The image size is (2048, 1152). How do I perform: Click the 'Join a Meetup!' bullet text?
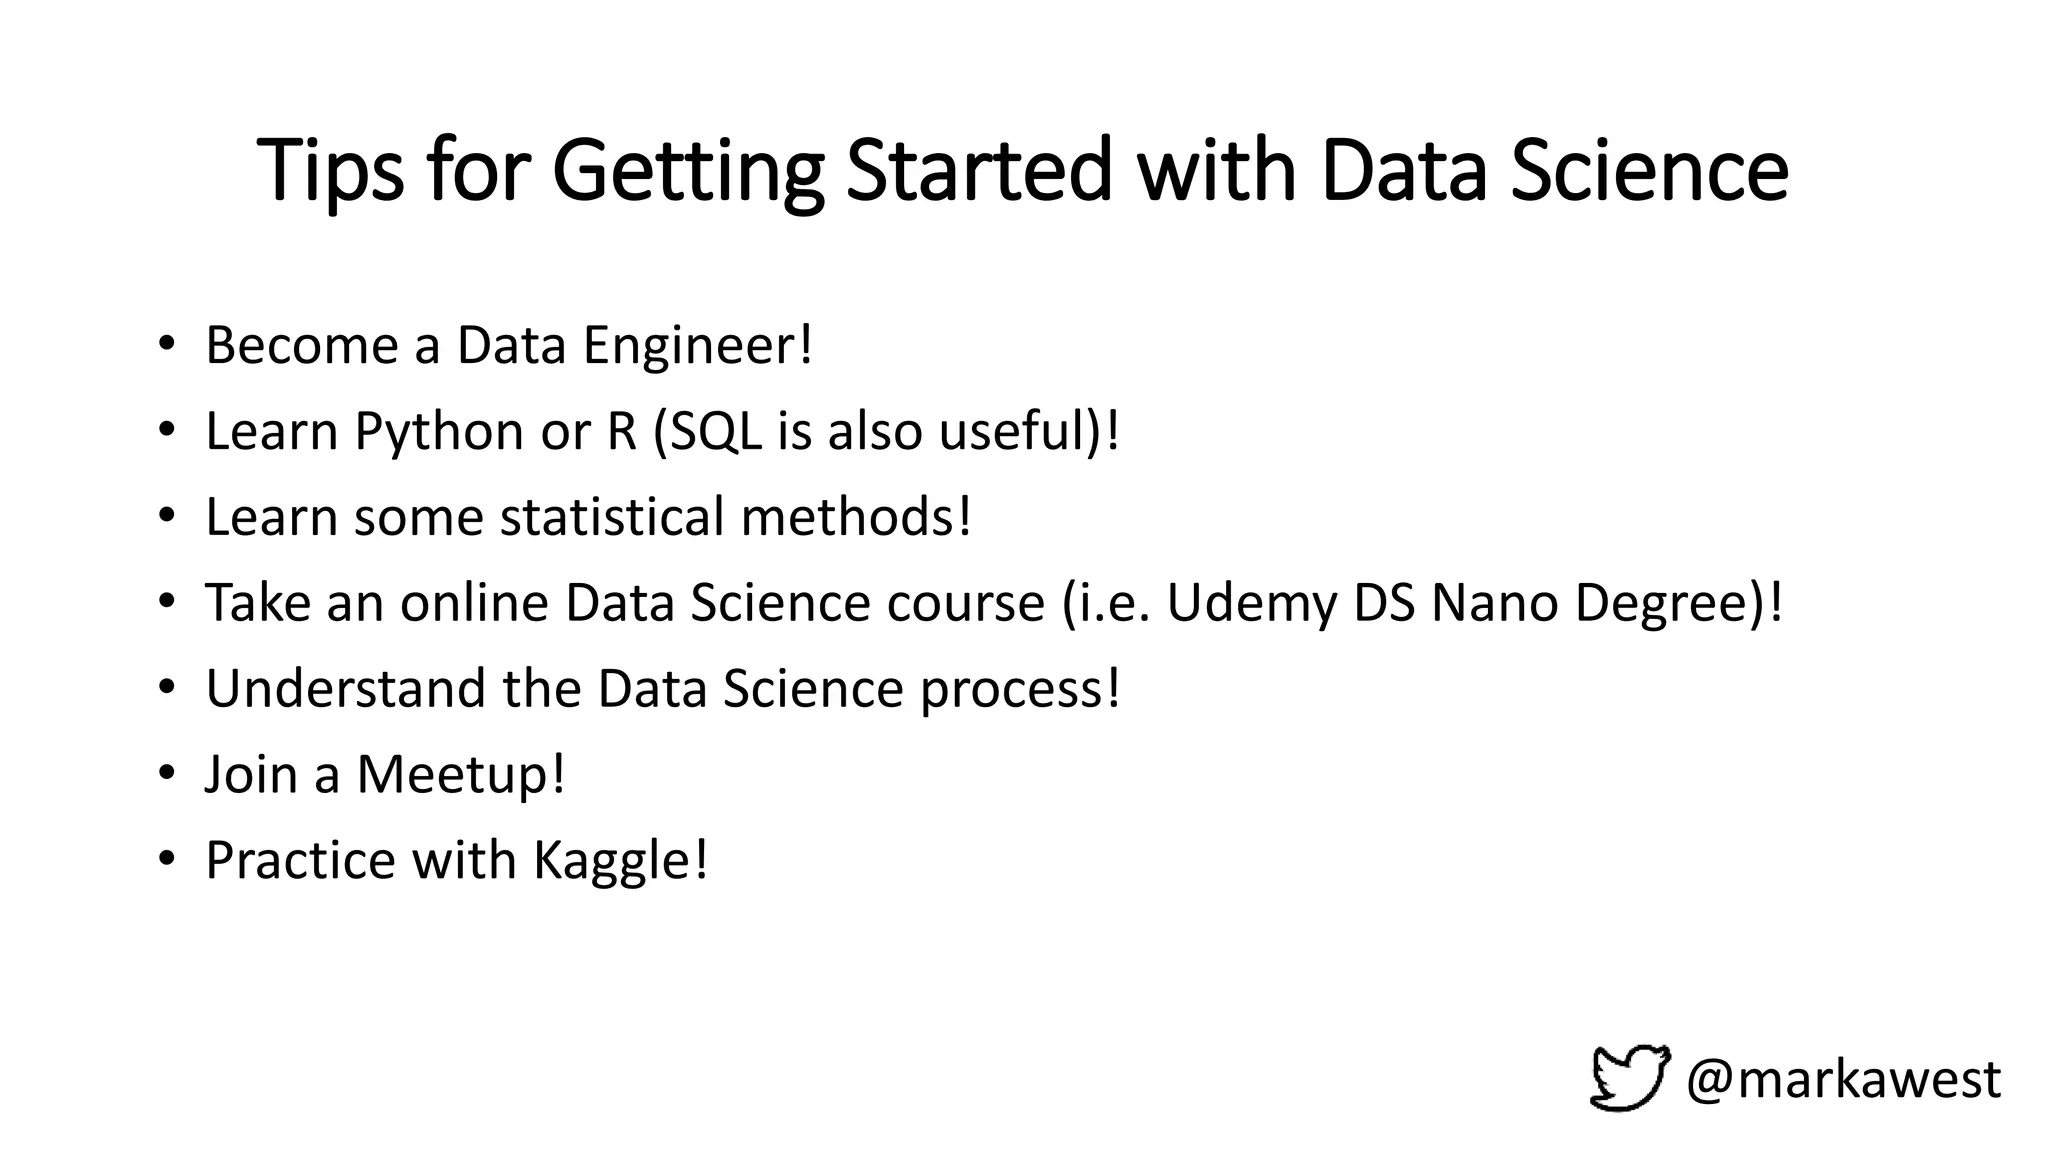(x=385, y=774)
